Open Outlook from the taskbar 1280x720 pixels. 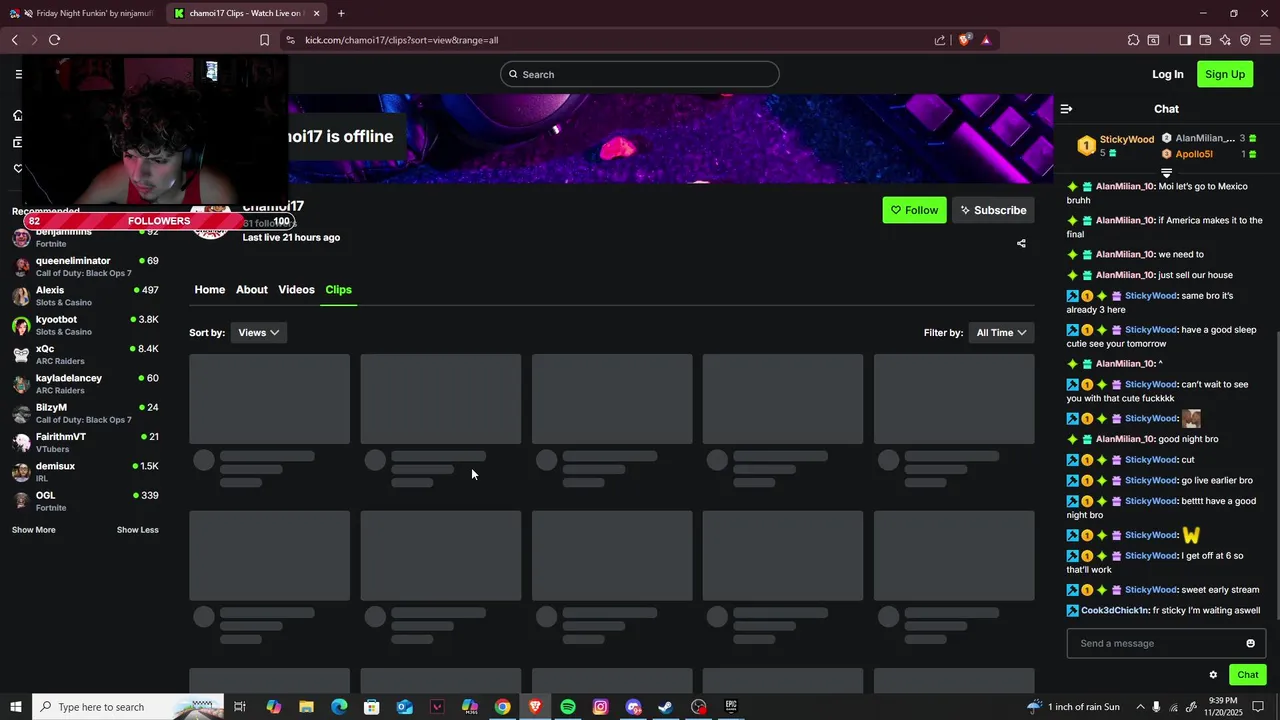tap(404, 707)
